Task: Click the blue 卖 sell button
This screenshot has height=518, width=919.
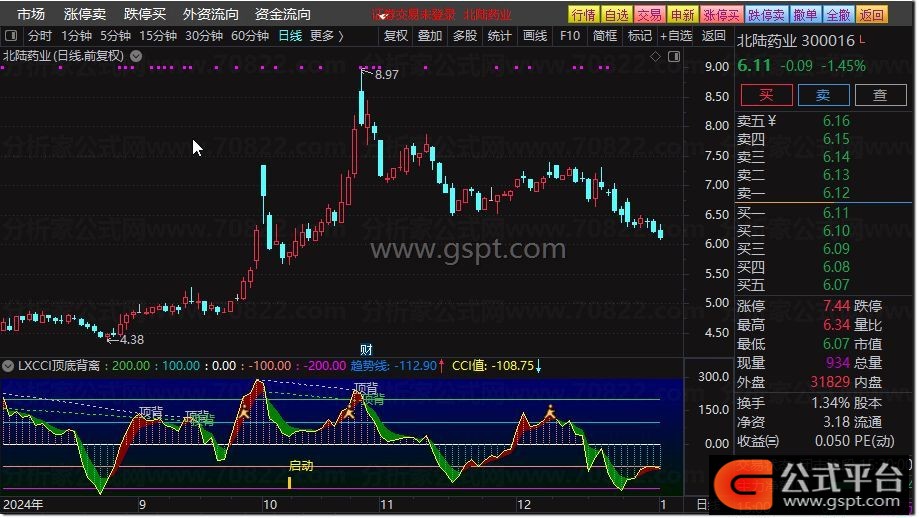Action: click(x=823, y=95)
